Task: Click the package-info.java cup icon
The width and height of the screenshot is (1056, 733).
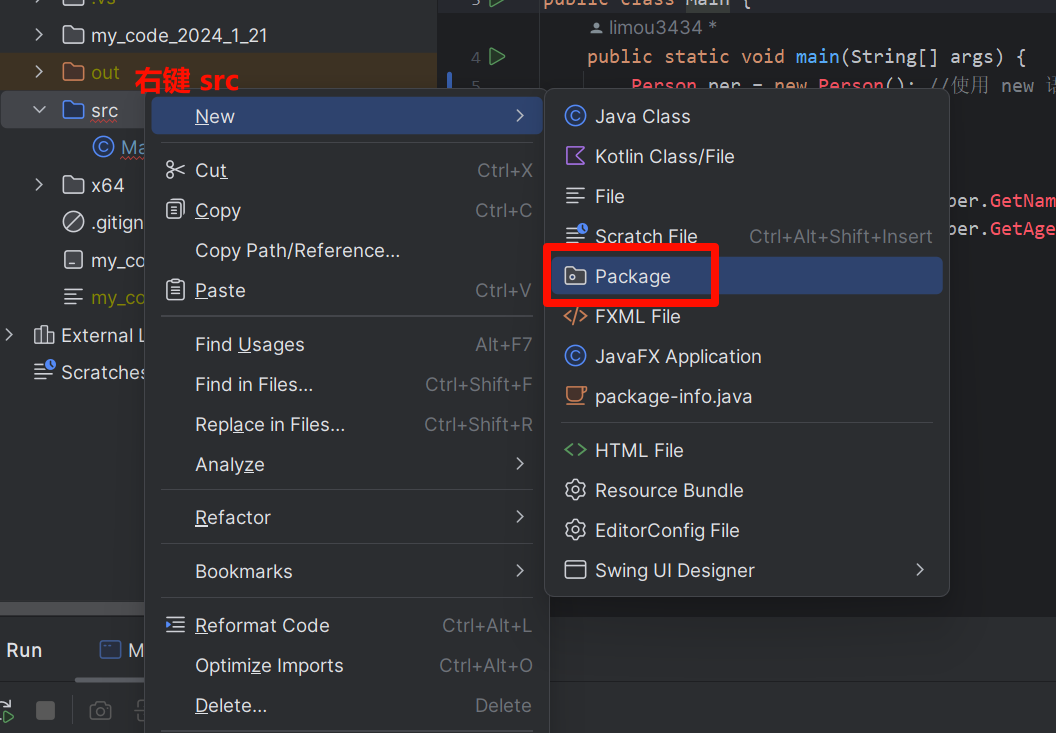Action: tap(575, 397)
